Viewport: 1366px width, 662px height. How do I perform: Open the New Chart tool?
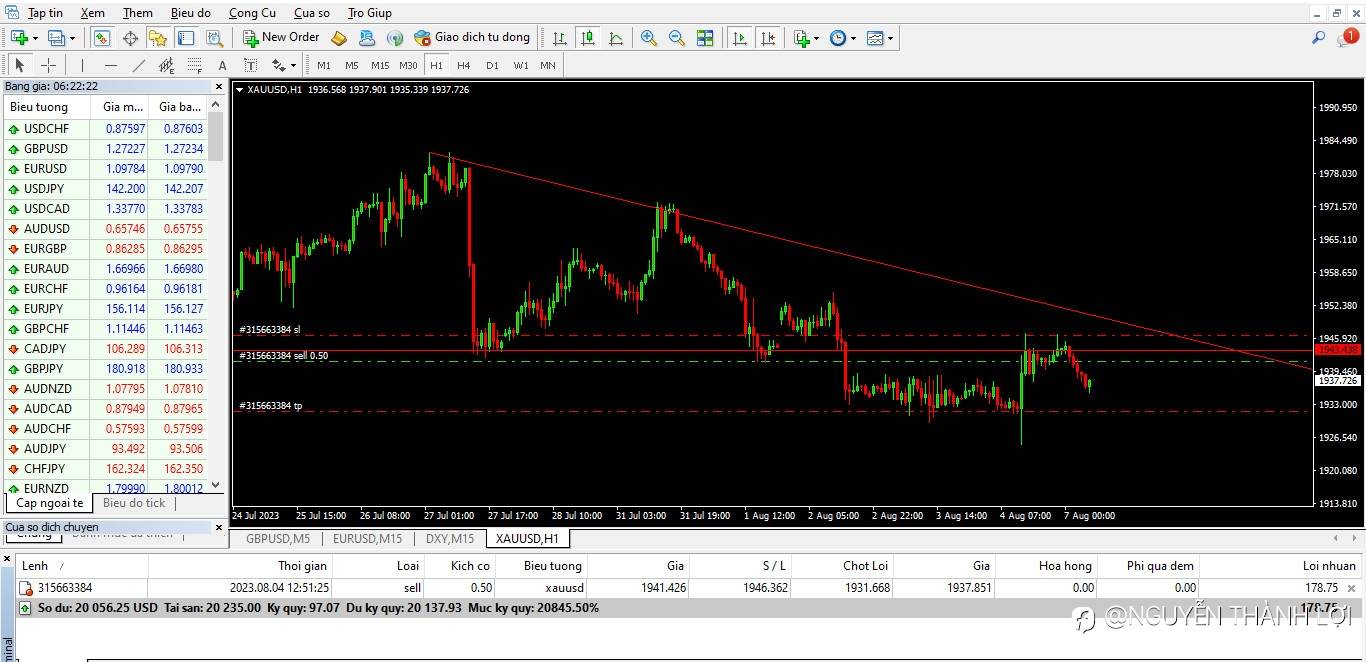click(x=18, y=38)
